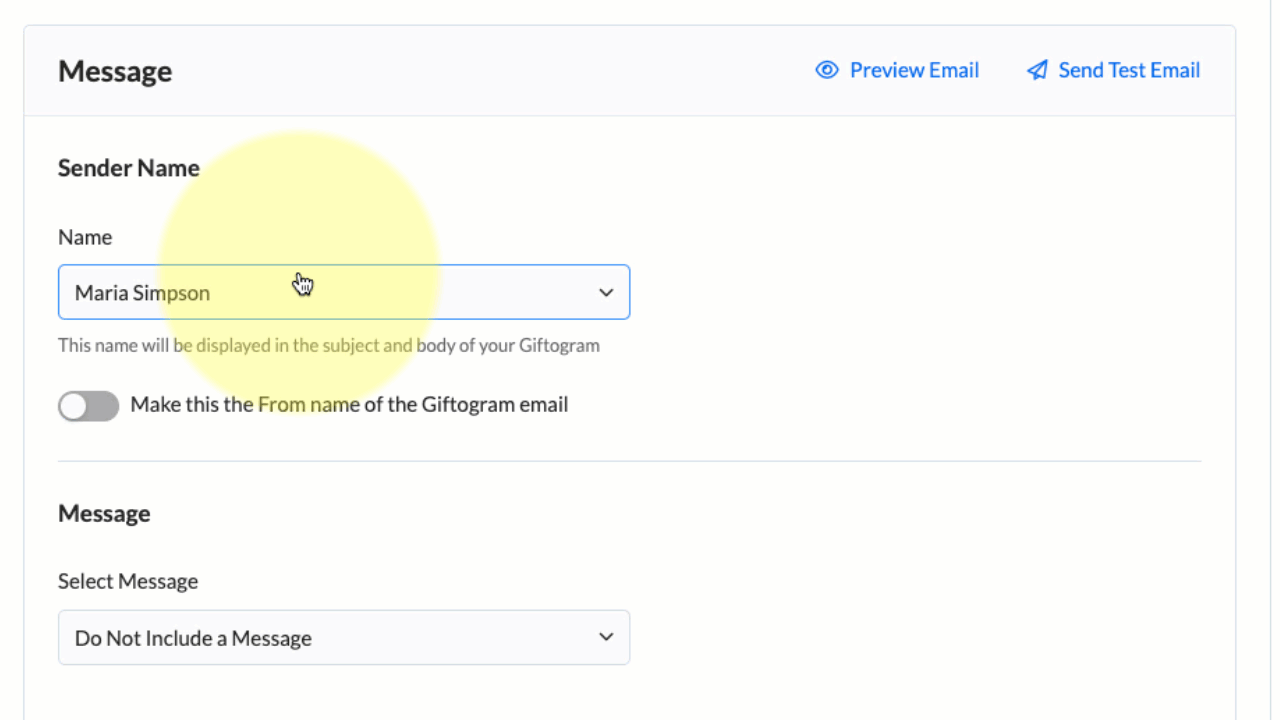Click the 'Name' field label
Viewport: 1280px width, 720px height.
tap(85, 237)
